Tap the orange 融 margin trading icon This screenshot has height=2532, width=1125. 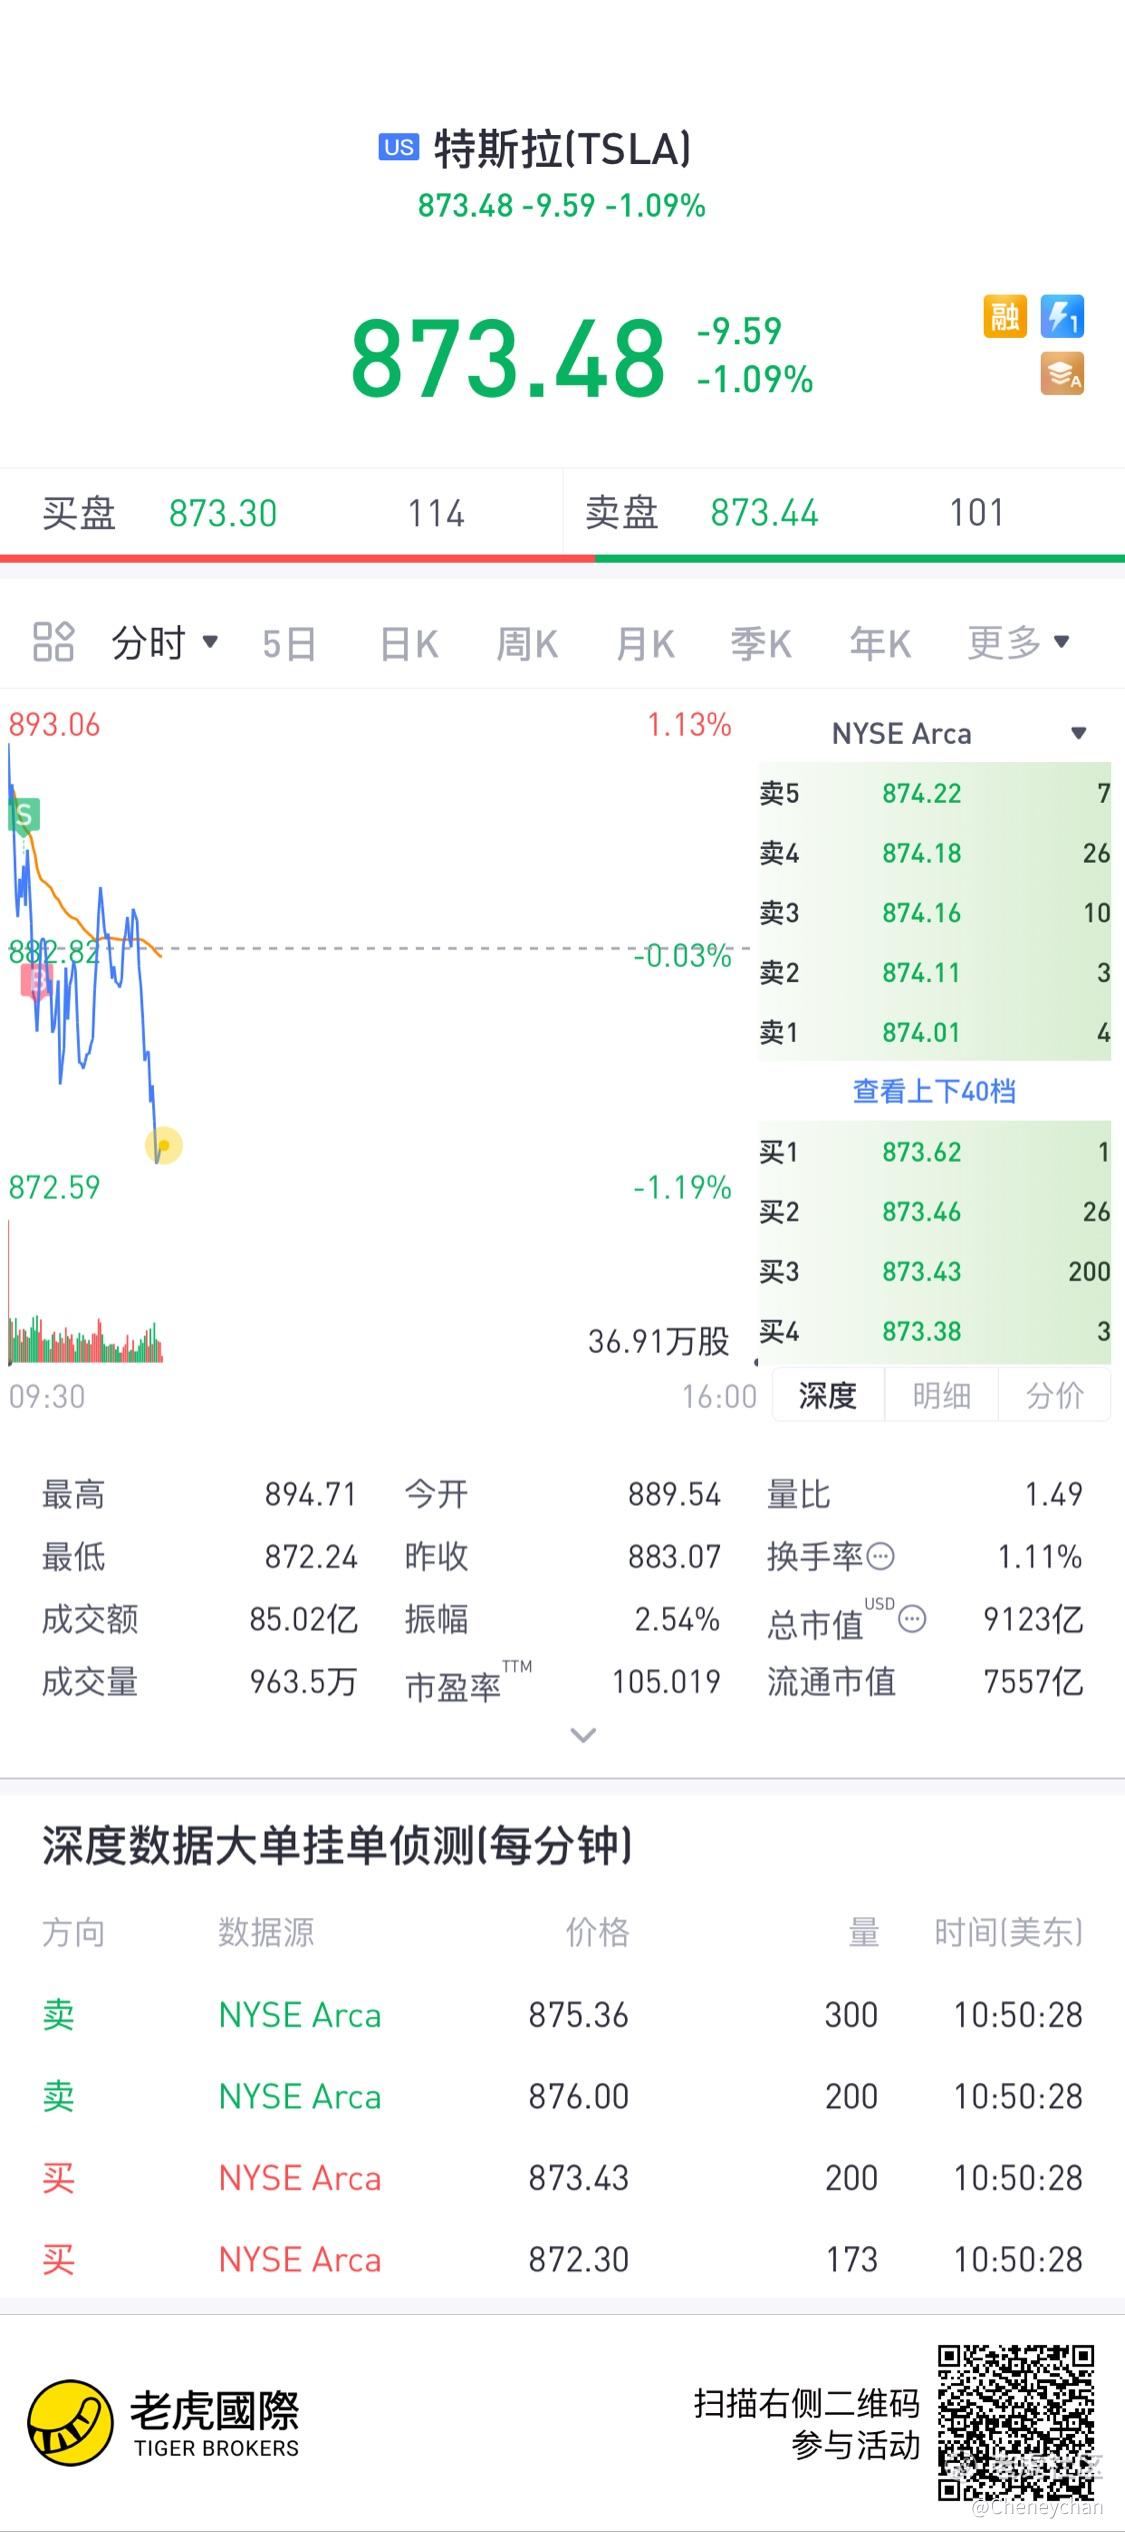tap(1004, 317)
